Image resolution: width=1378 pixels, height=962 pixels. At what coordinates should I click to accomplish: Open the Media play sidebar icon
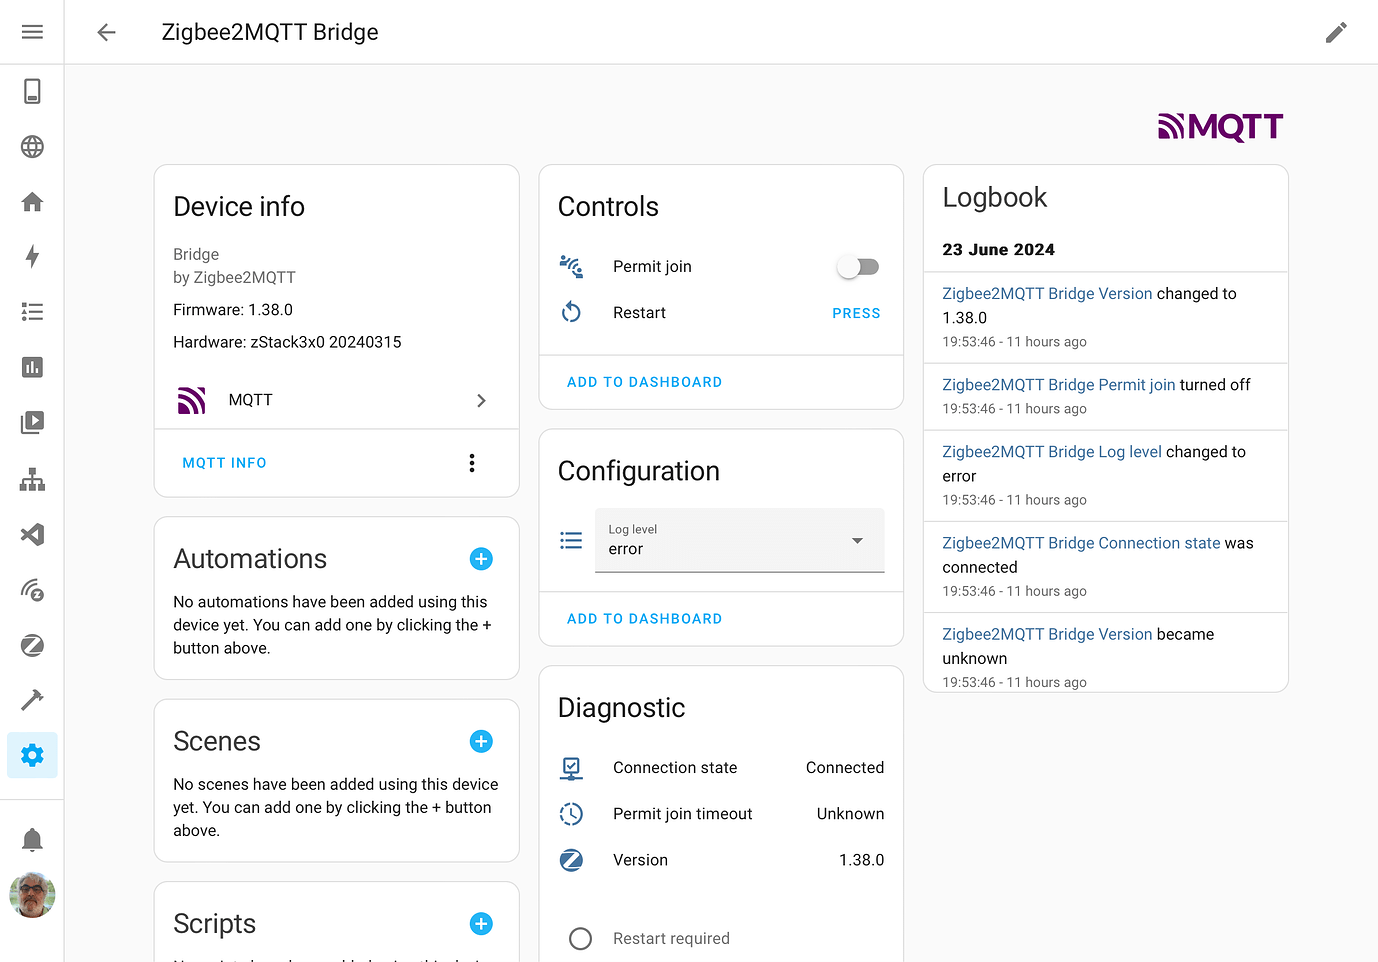coord(32,422)
